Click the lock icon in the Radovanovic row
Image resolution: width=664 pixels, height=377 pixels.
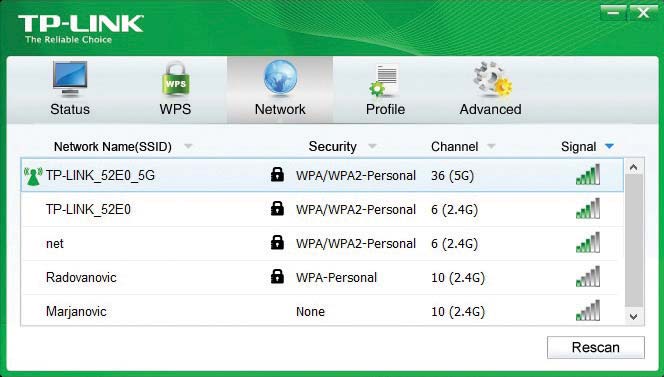click(277, 276)
